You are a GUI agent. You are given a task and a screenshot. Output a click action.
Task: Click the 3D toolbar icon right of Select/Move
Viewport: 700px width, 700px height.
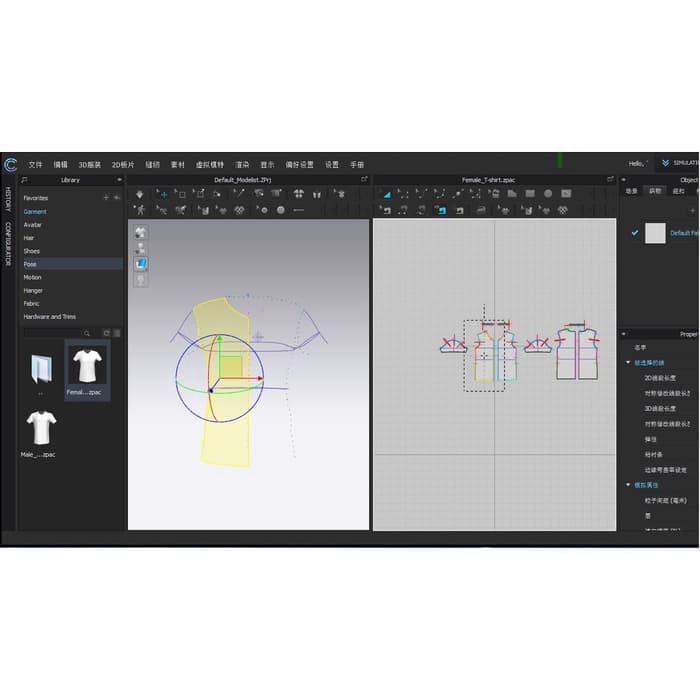[180, 194]
